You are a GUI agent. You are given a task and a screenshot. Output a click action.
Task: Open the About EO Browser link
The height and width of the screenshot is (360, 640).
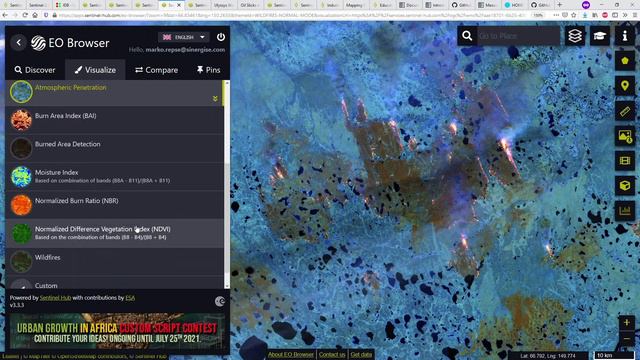[291, 354]
